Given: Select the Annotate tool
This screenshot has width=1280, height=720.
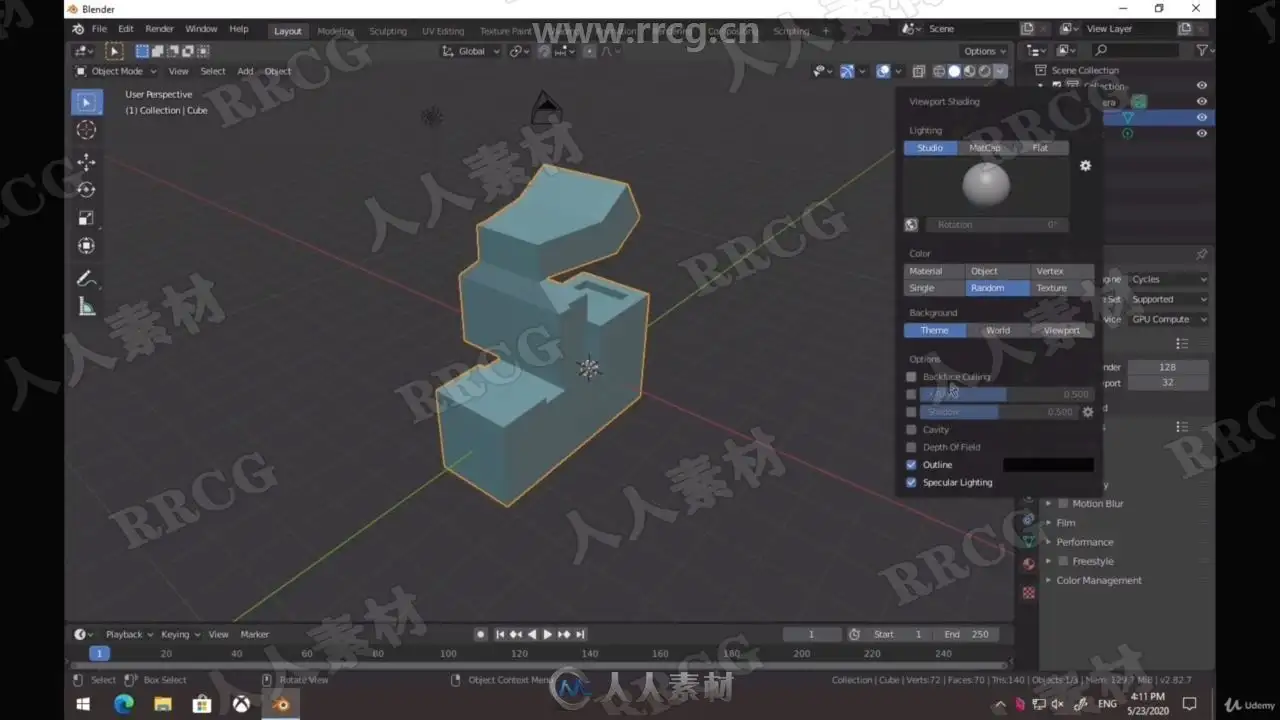Looking at the screenshot, I should [86, 279].
